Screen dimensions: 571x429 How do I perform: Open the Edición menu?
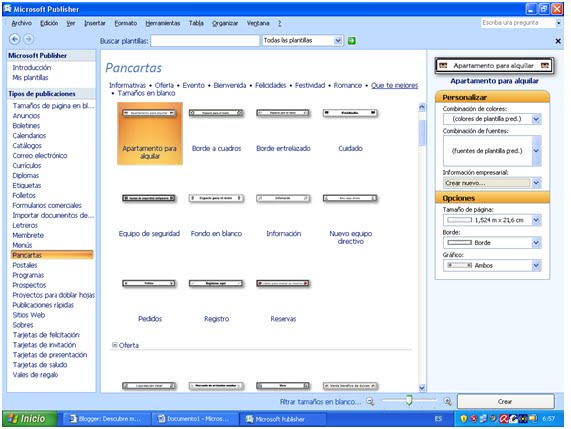click(49, 23)
